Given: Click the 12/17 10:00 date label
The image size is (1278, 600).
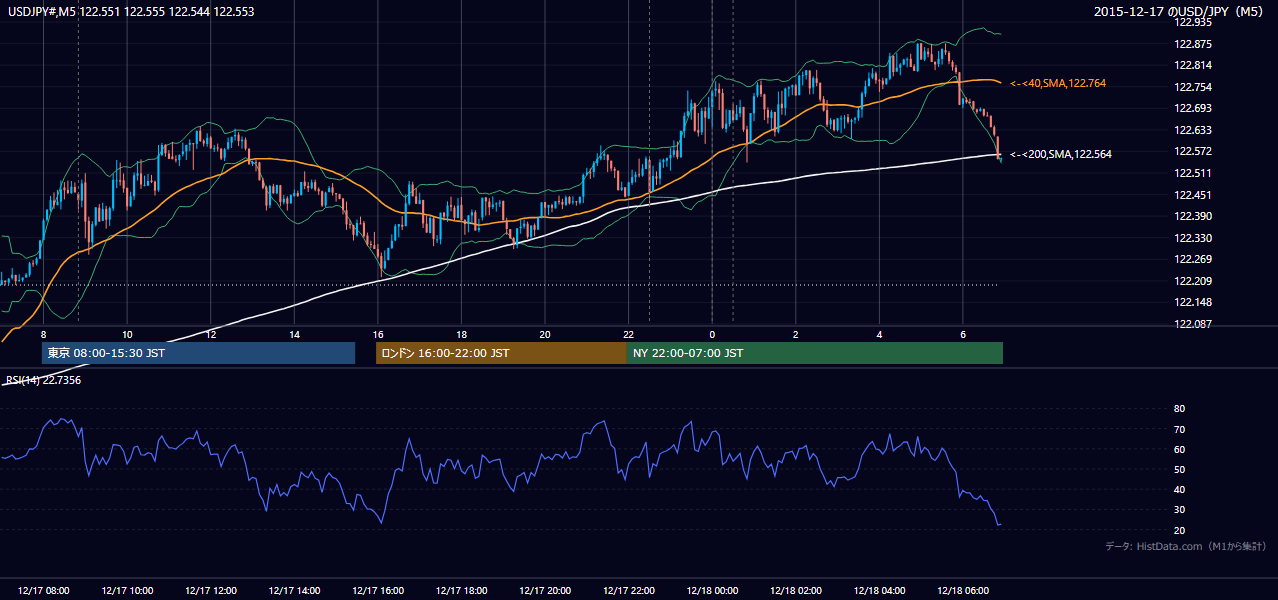Looking at the screenshot, I should (127, 591).
